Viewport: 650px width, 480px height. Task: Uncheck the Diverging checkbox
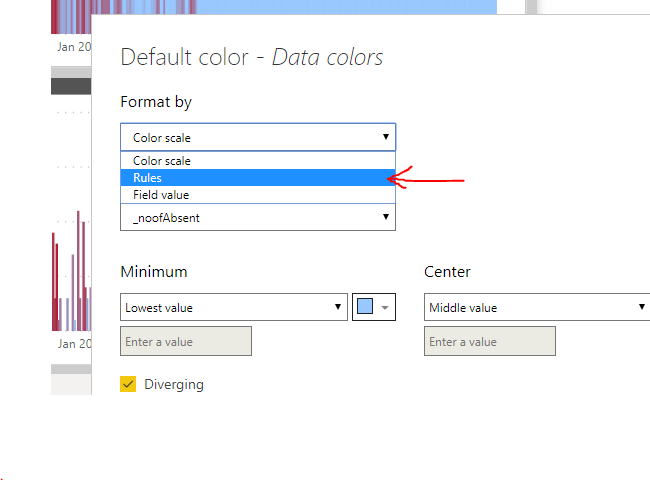(x=128, y=384)
